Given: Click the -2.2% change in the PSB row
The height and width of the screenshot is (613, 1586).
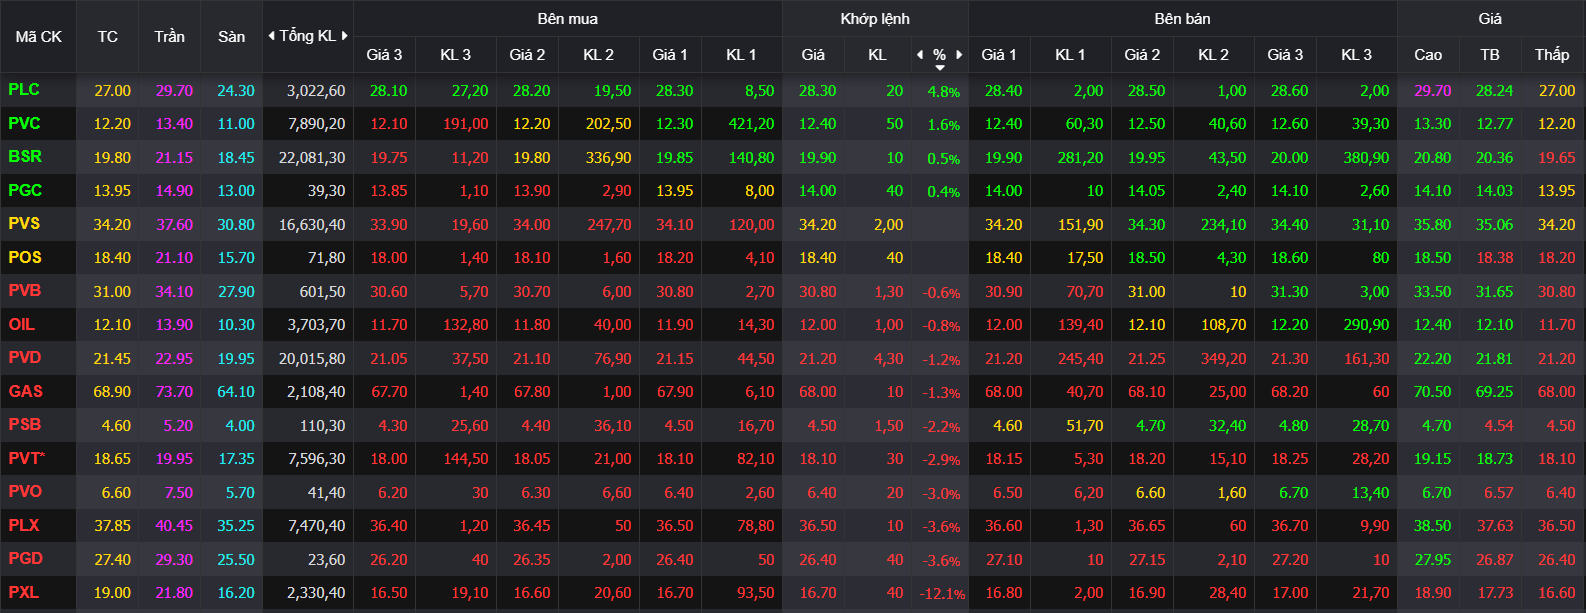Looking at the screenshot, I should click(x=941, y=427).
